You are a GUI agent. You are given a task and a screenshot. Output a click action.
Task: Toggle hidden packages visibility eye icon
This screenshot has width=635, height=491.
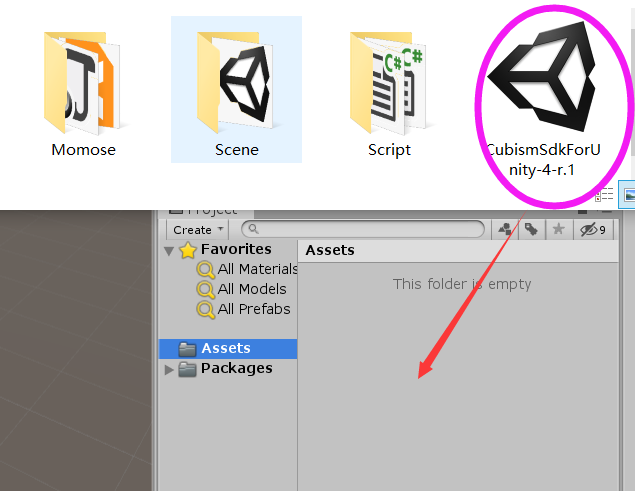coord(594,230)
